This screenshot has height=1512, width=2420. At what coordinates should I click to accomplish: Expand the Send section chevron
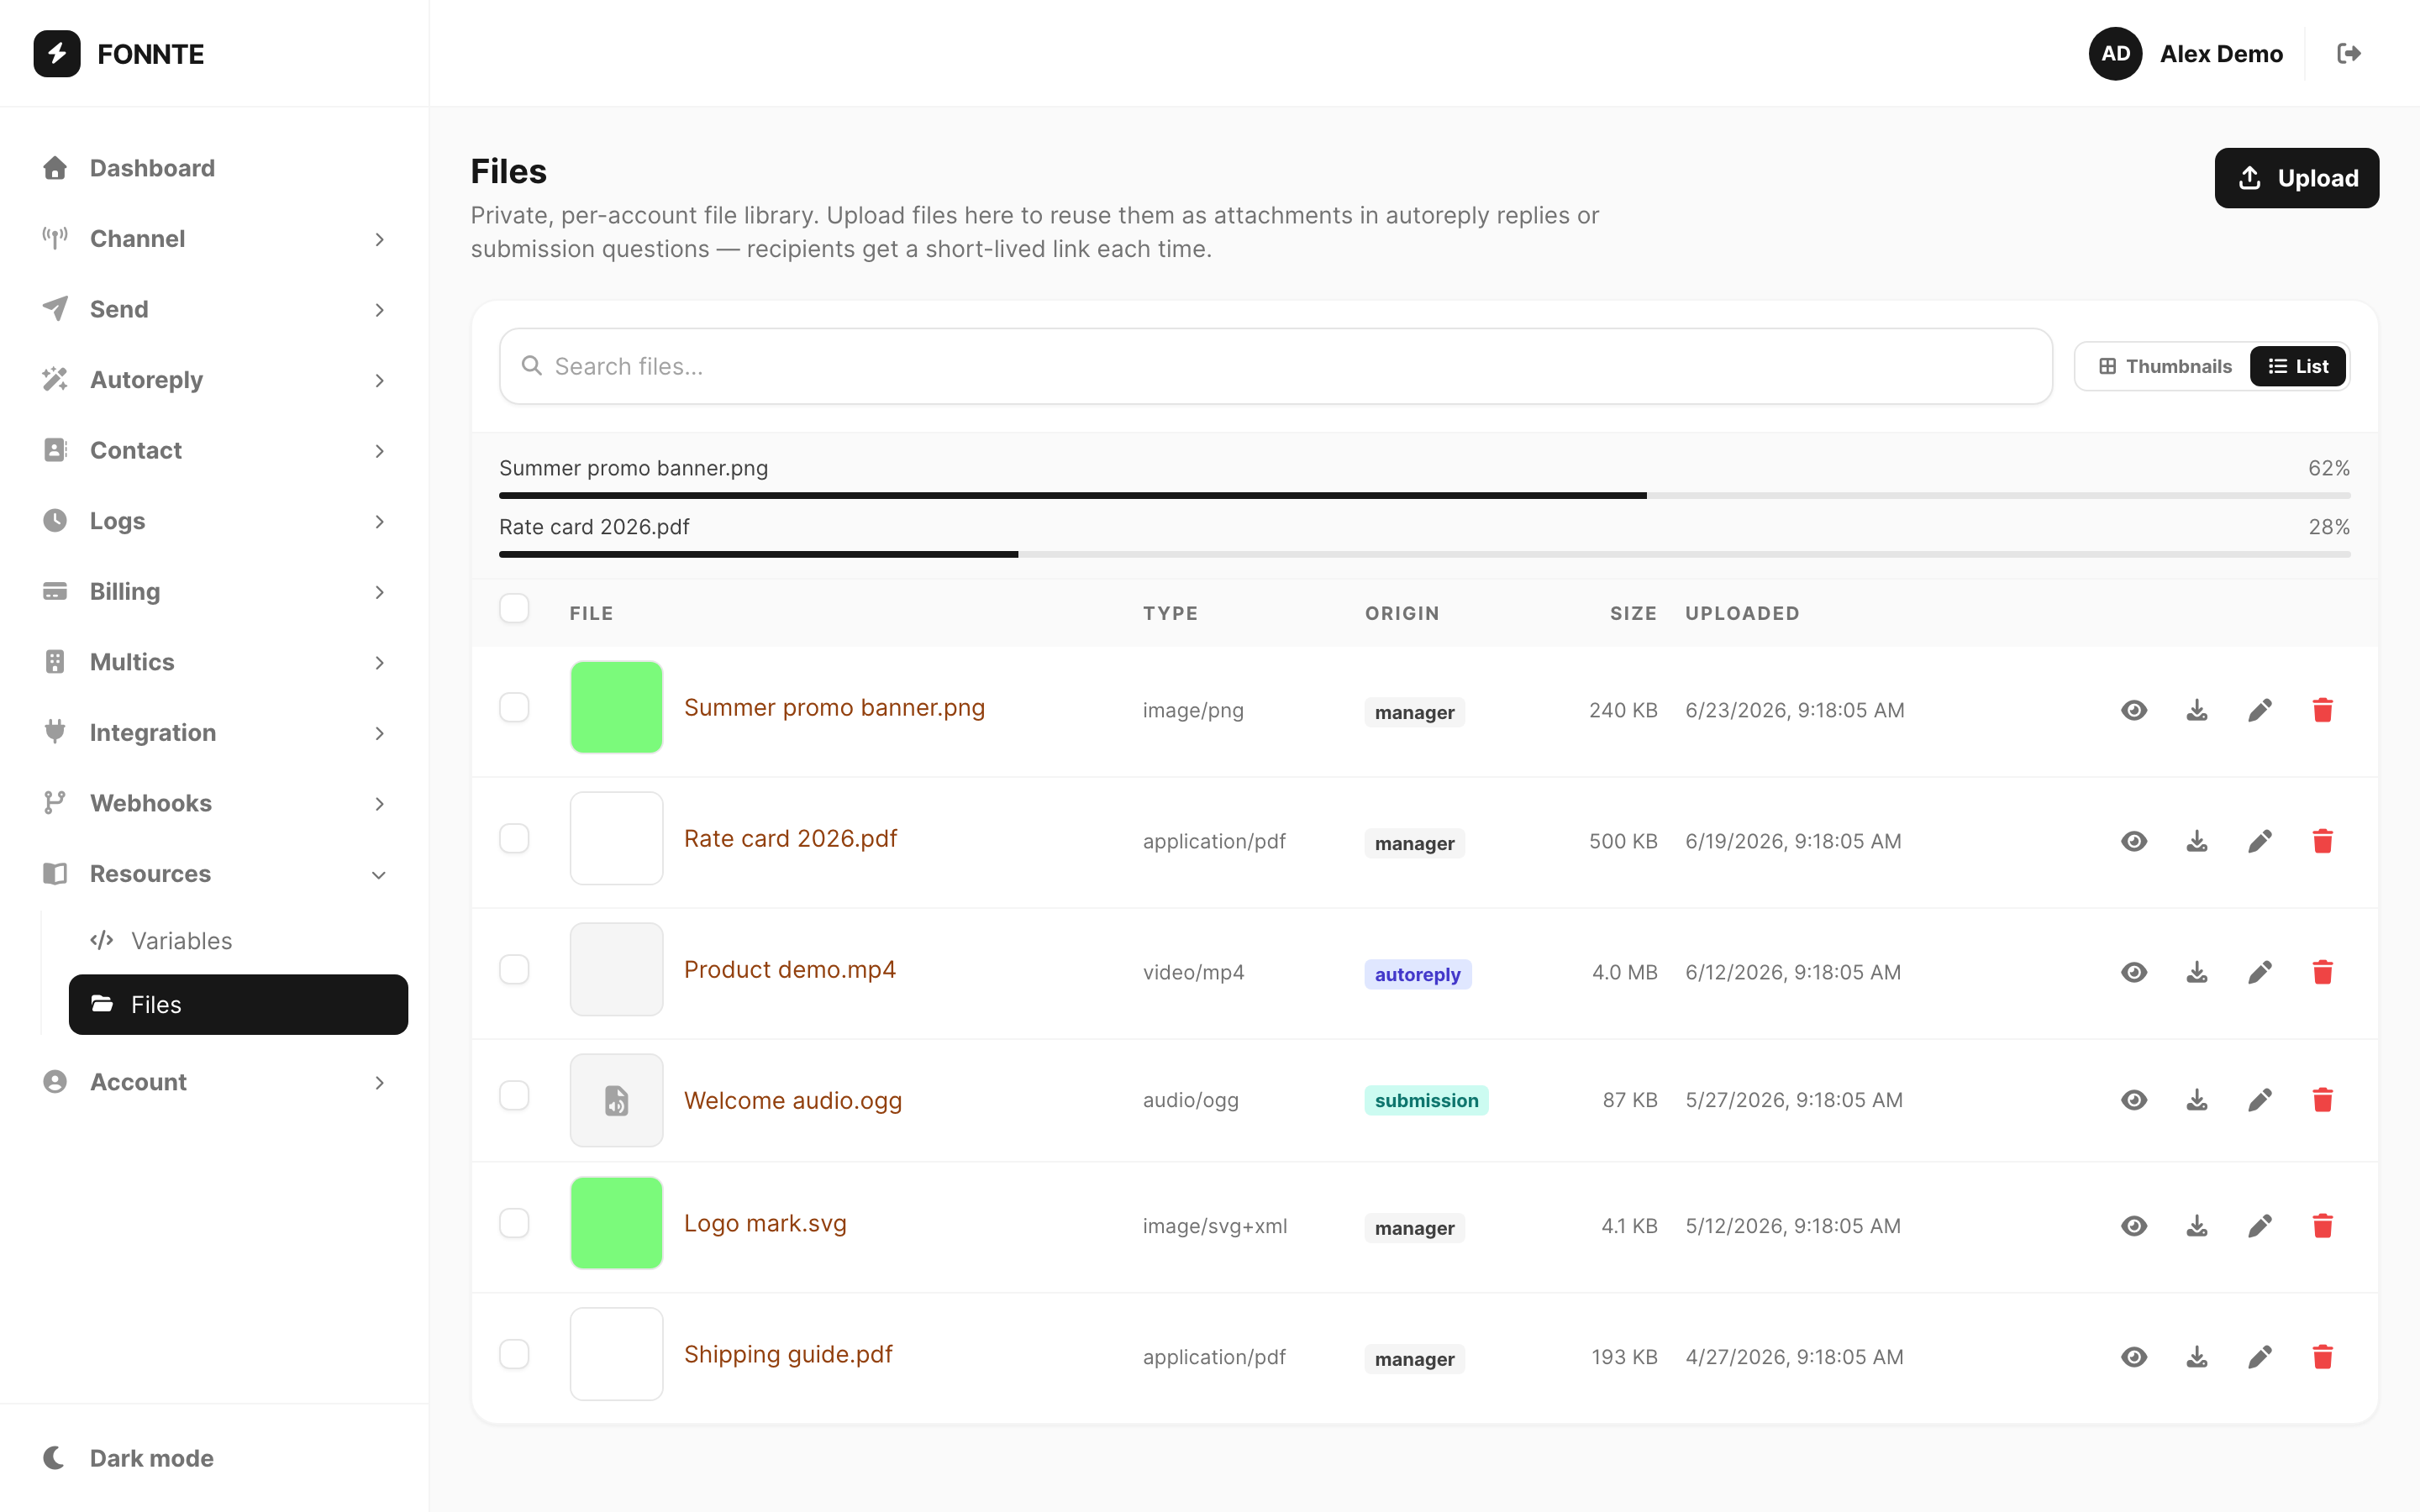tap(379, 310)
